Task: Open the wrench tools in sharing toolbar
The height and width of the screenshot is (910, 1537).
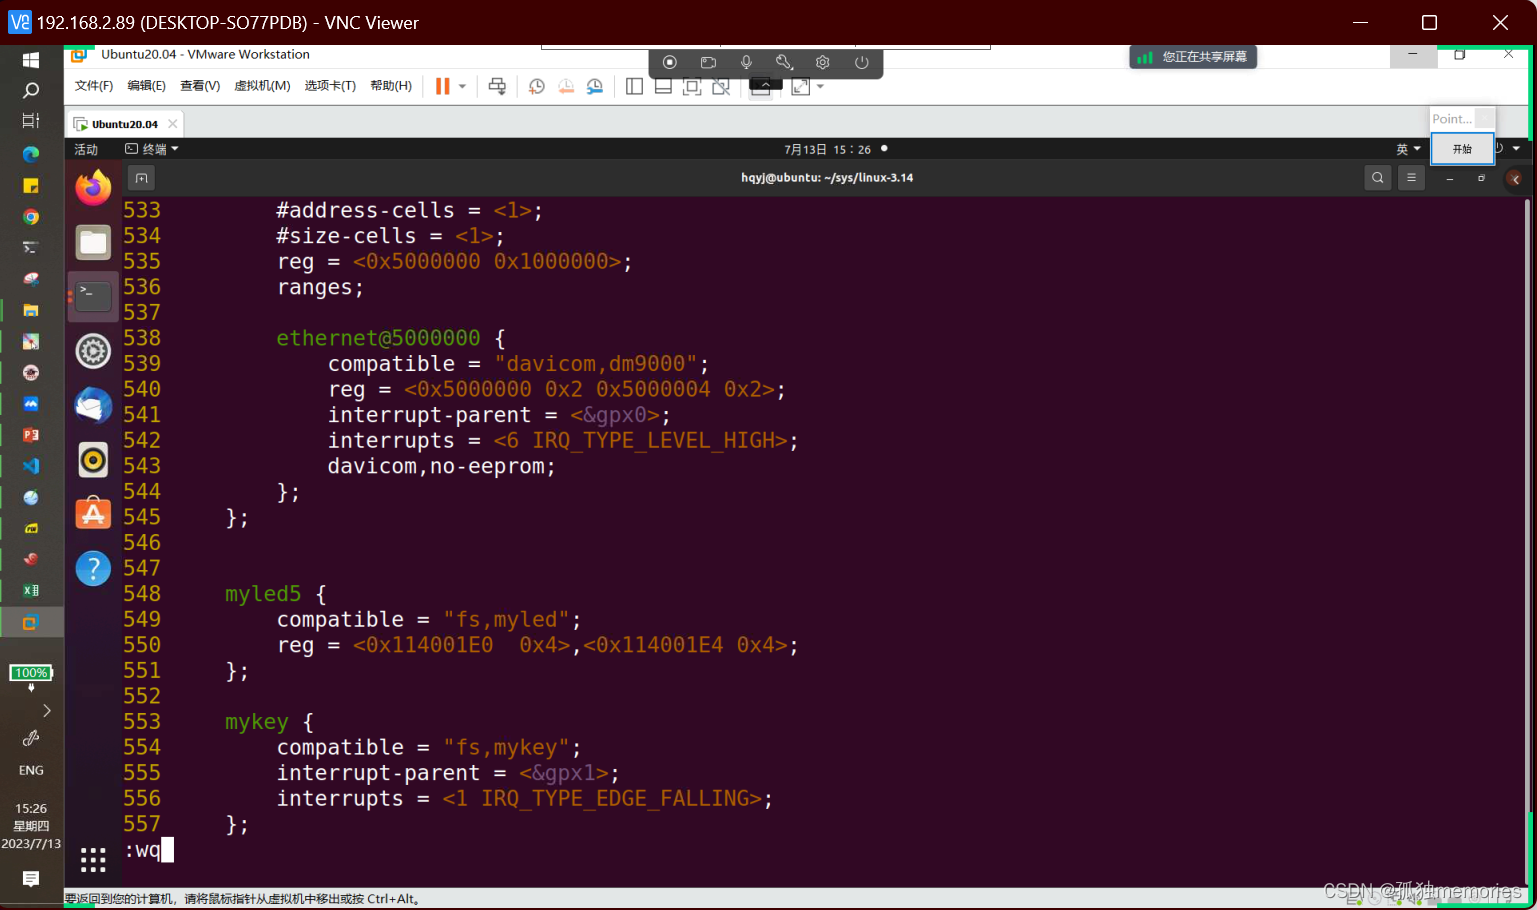Action: tap(784, 62)
